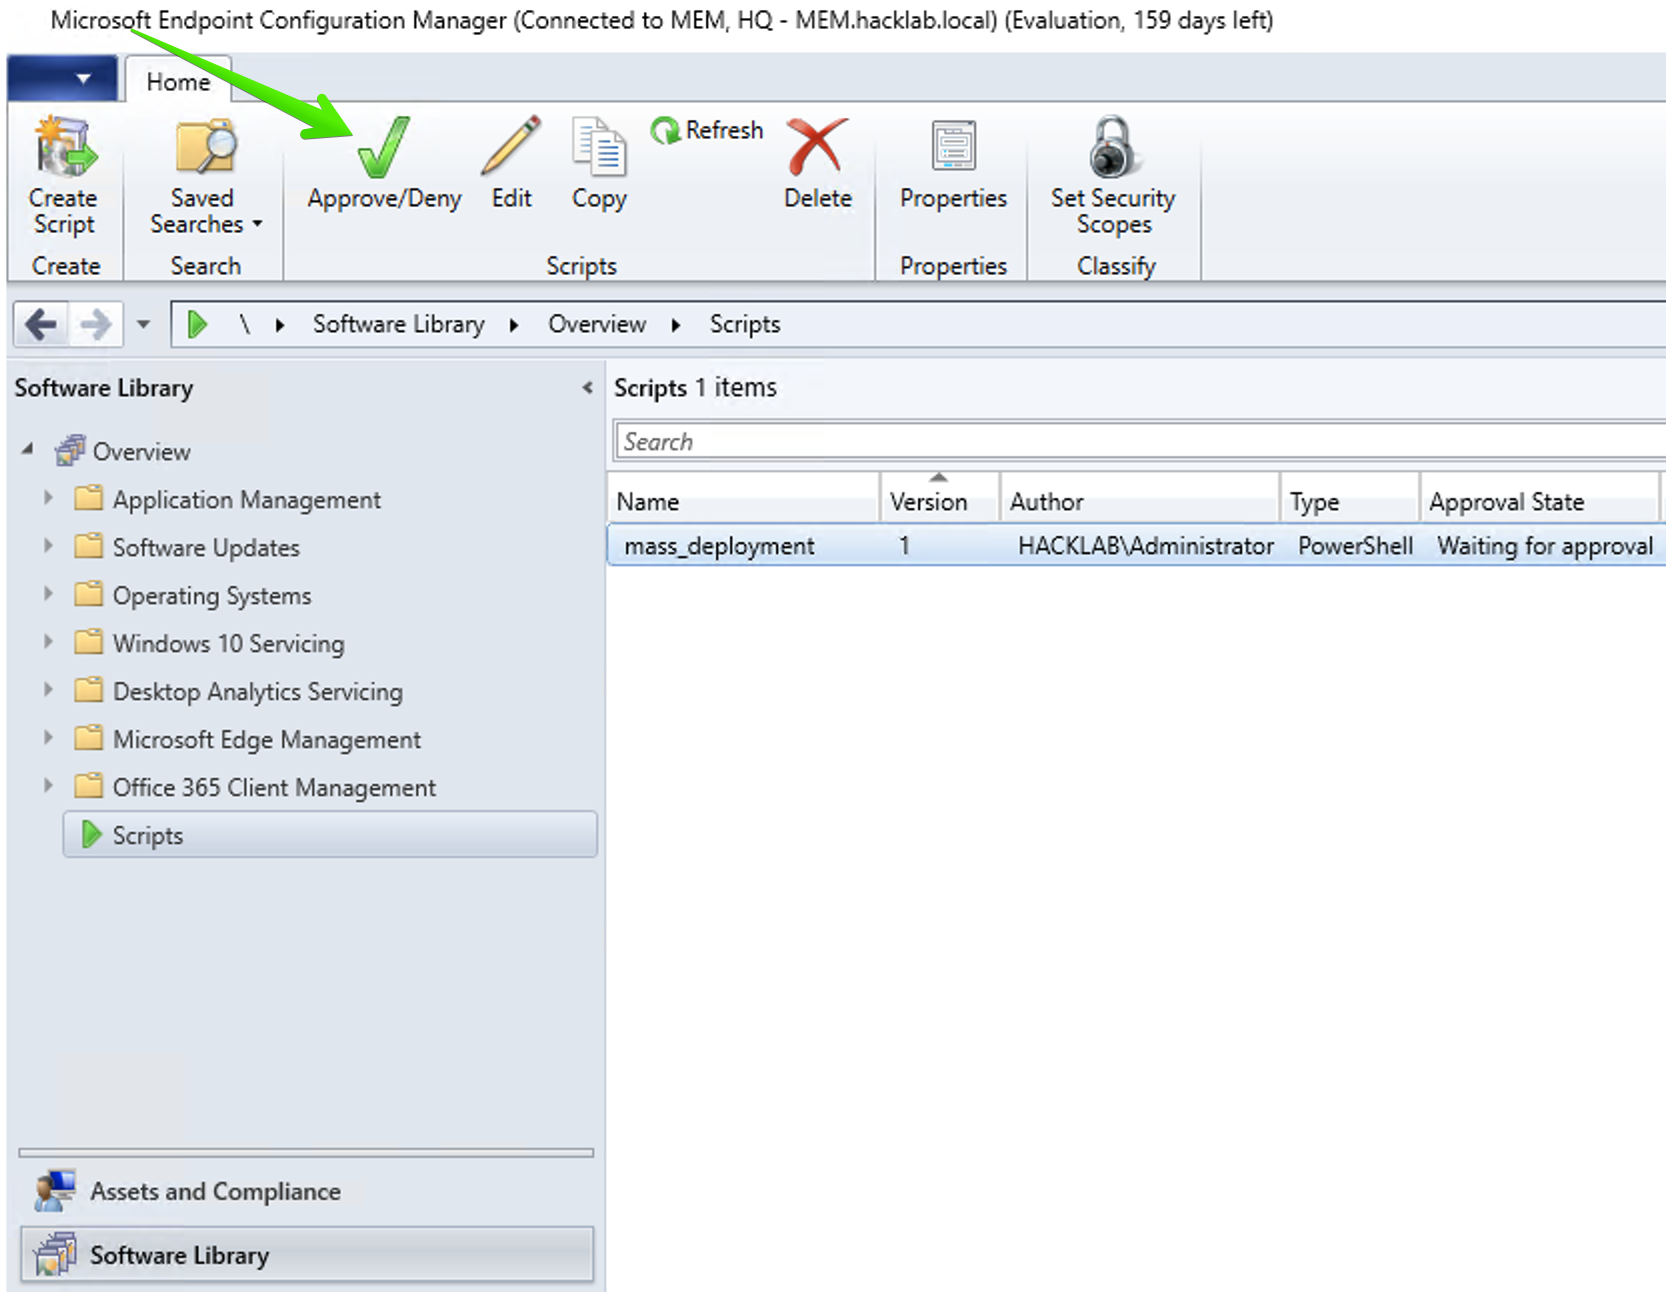The width and height of the screenshot is (1666, 1292).
Task: Open the blue application menu dropdown
Action: tap(63, 78)
